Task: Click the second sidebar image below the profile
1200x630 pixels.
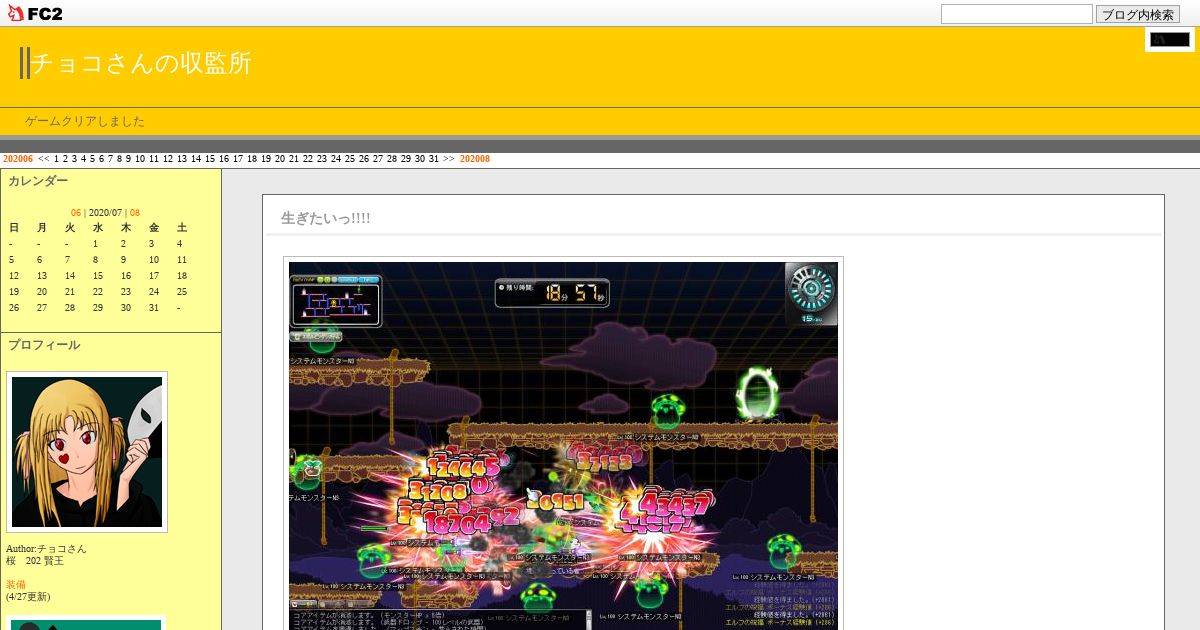Action: point(87,624)
